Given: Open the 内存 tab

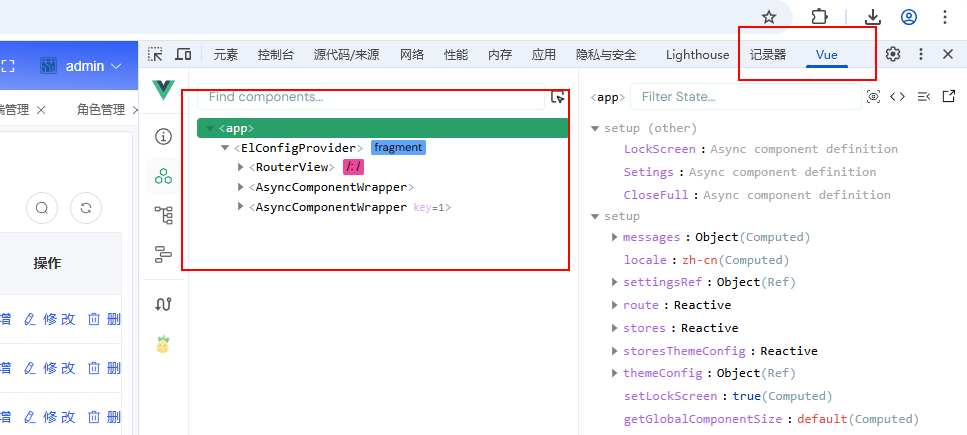Looking at the screenshot, I should [500, 54].
